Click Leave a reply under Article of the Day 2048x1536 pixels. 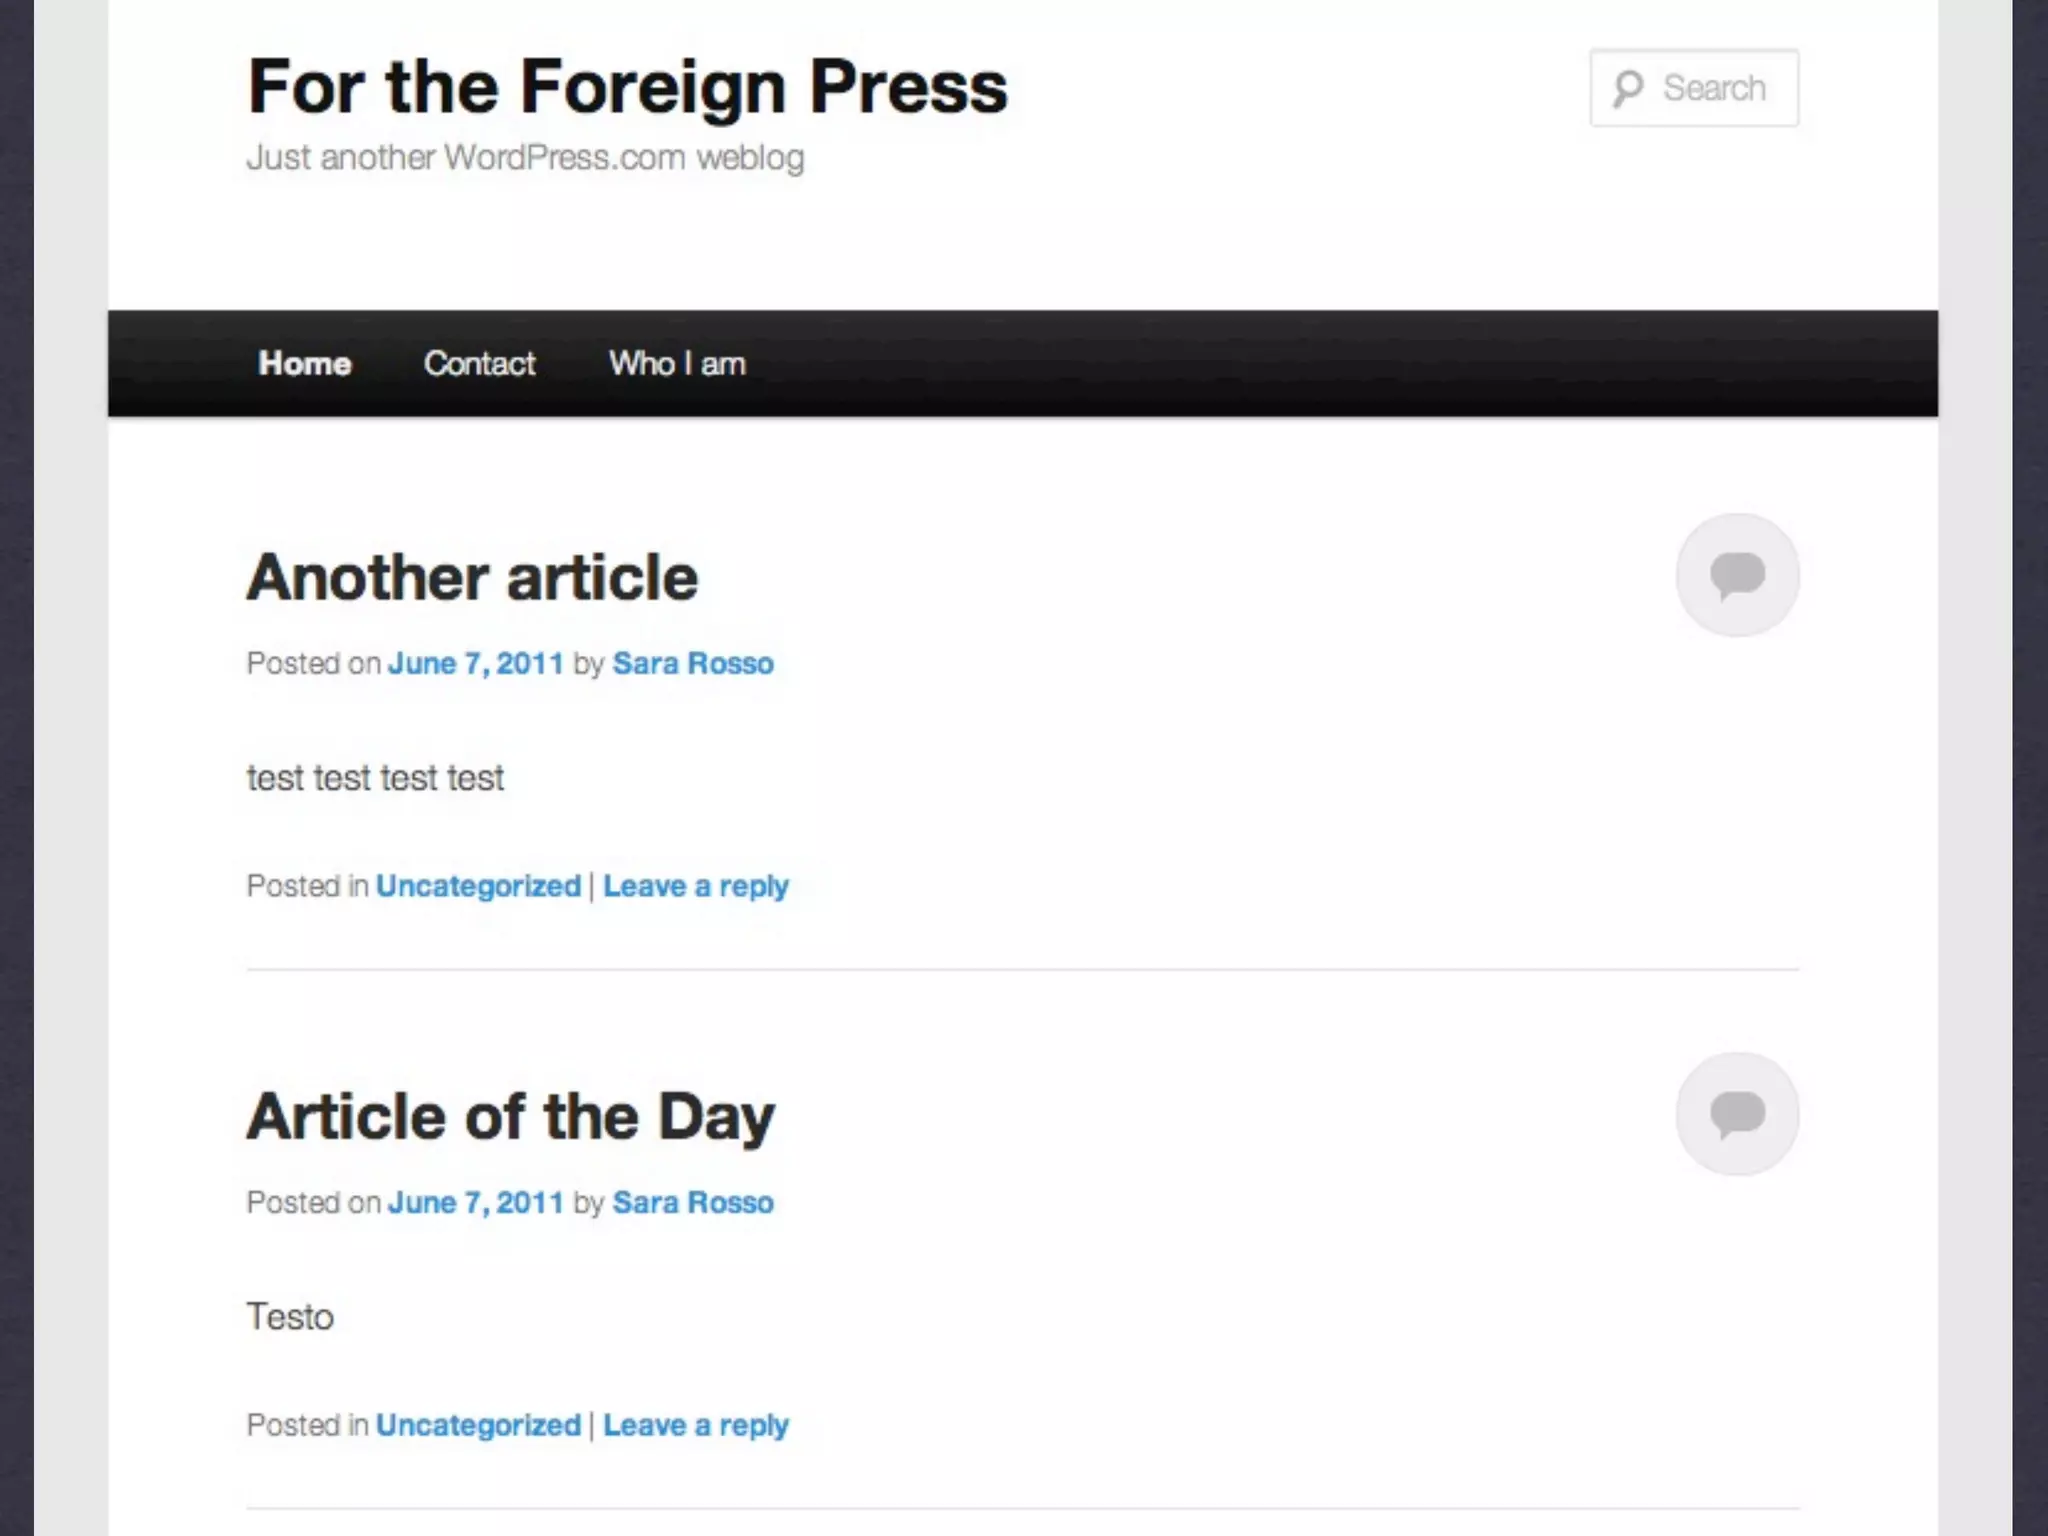[695, 1425]
